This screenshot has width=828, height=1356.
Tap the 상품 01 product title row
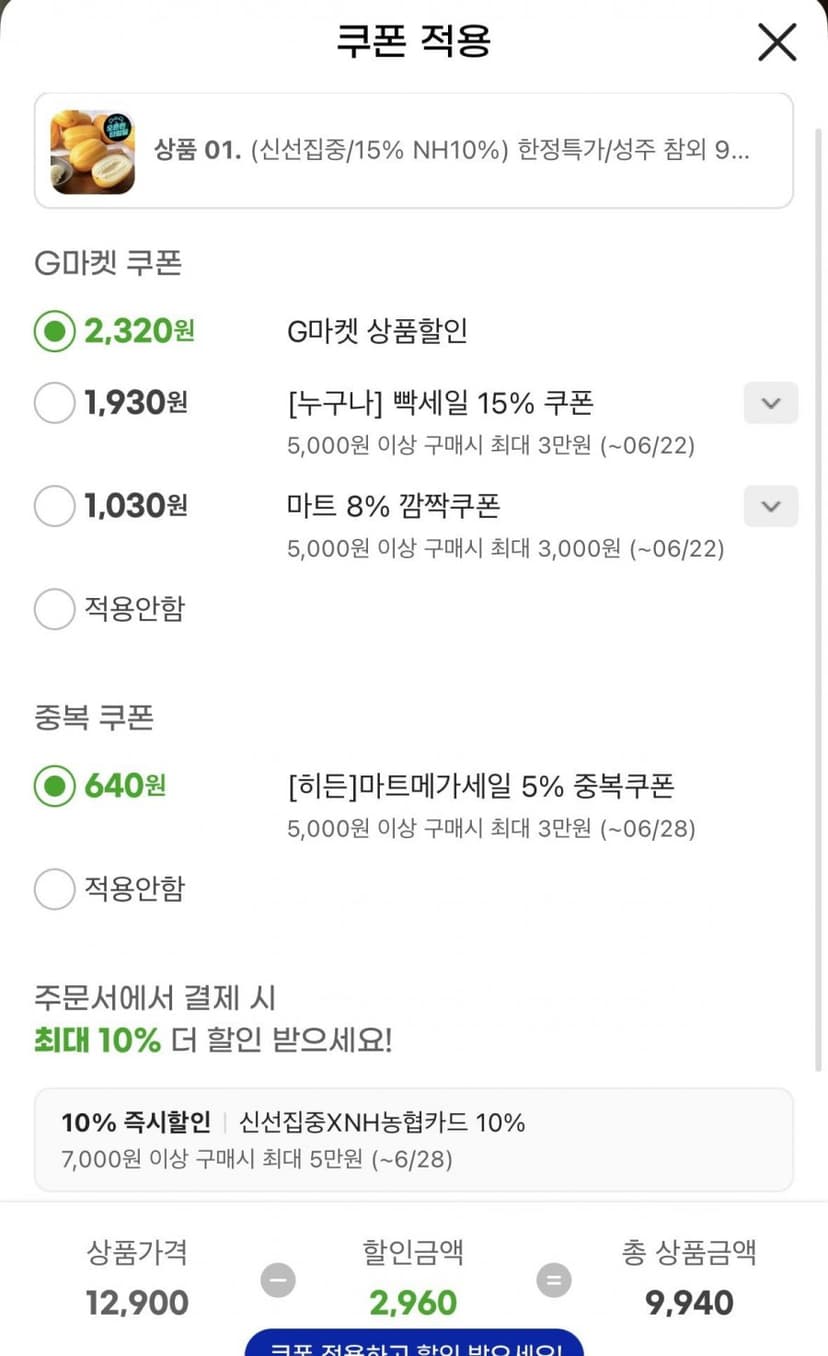(414, 151)
